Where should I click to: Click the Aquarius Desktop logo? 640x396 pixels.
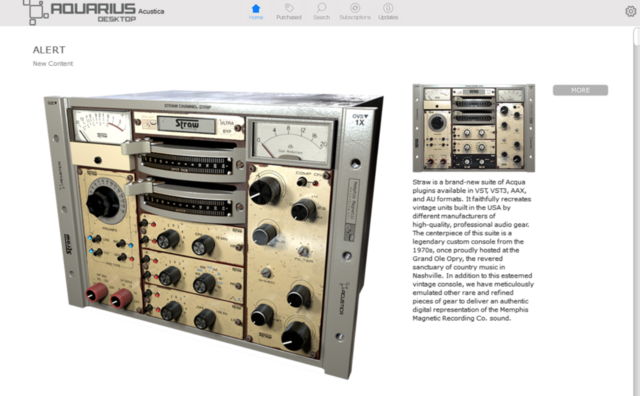click(94, 12)
